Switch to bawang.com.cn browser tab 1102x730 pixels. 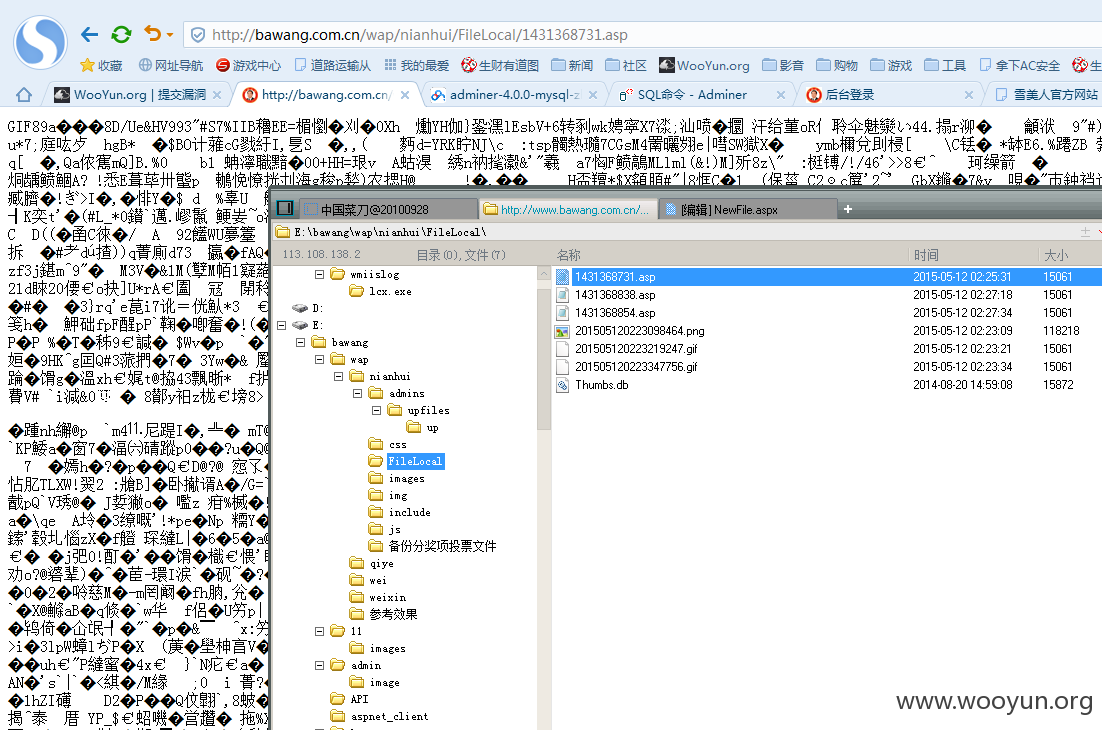click(325, 94)
